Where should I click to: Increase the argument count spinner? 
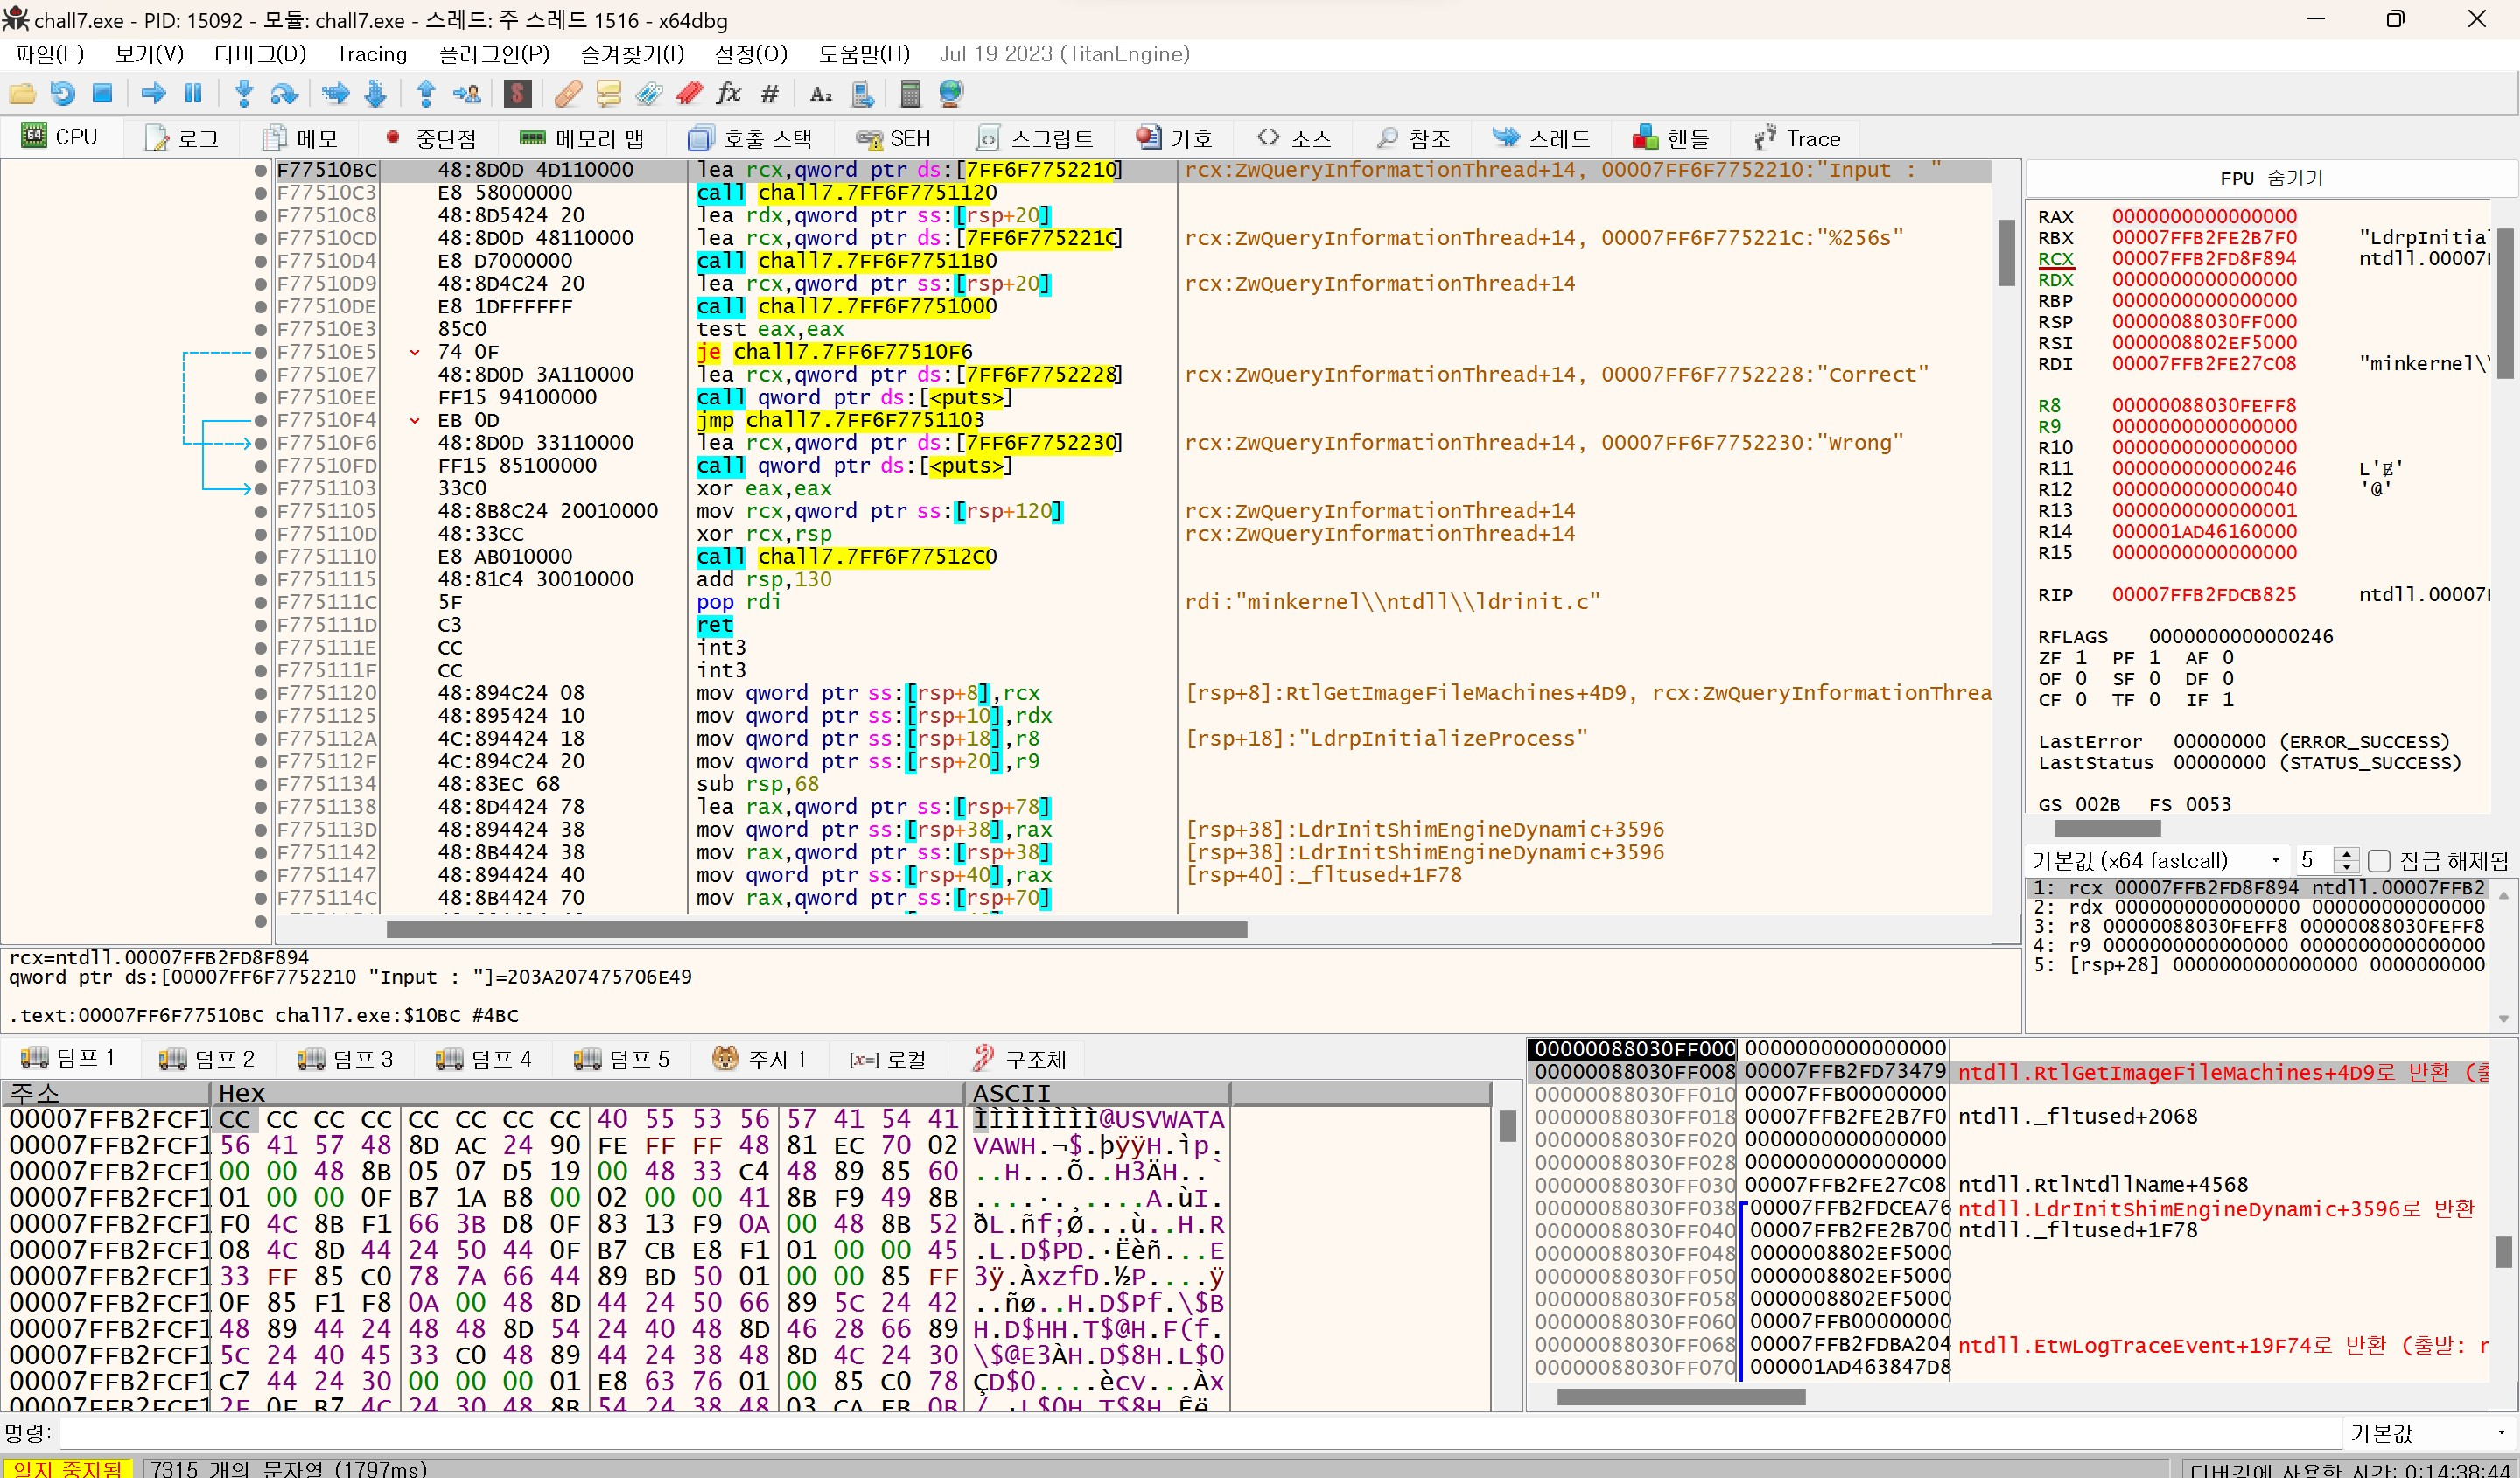(2346, 854)
